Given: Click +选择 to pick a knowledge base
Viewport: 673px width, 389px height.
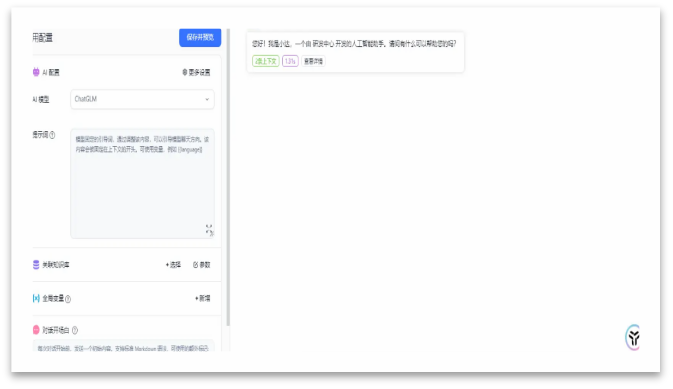Looking at the screenshot, I should point(173,264).
